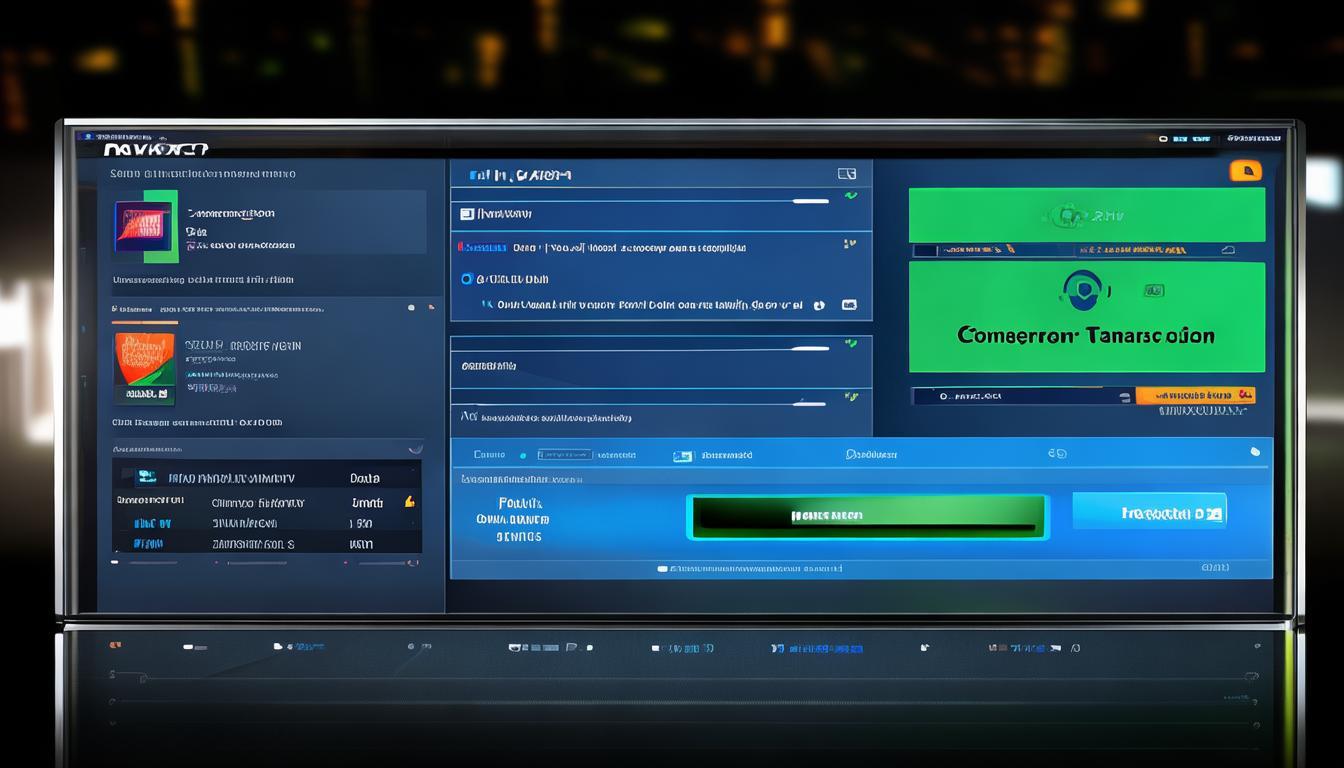Adjust the third slider handle in the middle panel
The width and height of the screenshot is (1344, 768).
(x=811, y=403)
